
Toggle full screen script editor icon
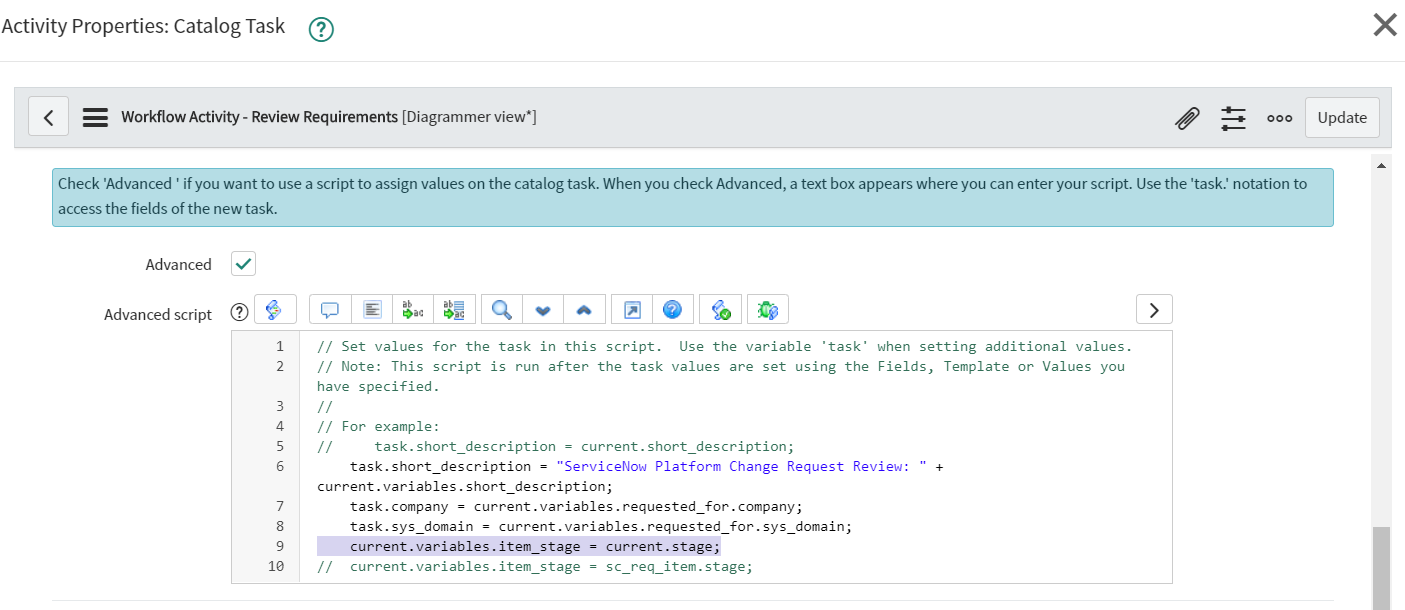coord(632,310)
